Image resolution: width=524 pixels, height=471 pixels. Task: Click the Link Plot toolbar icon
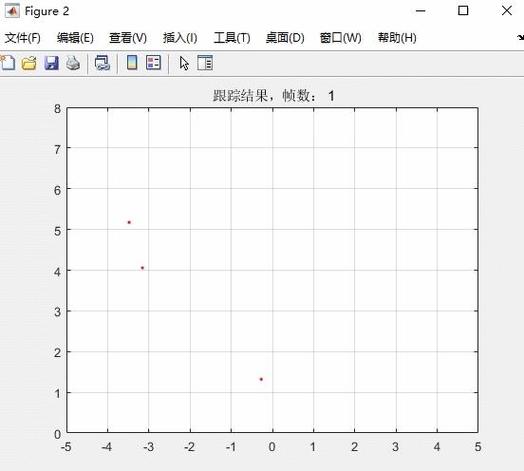coord(102,63)
